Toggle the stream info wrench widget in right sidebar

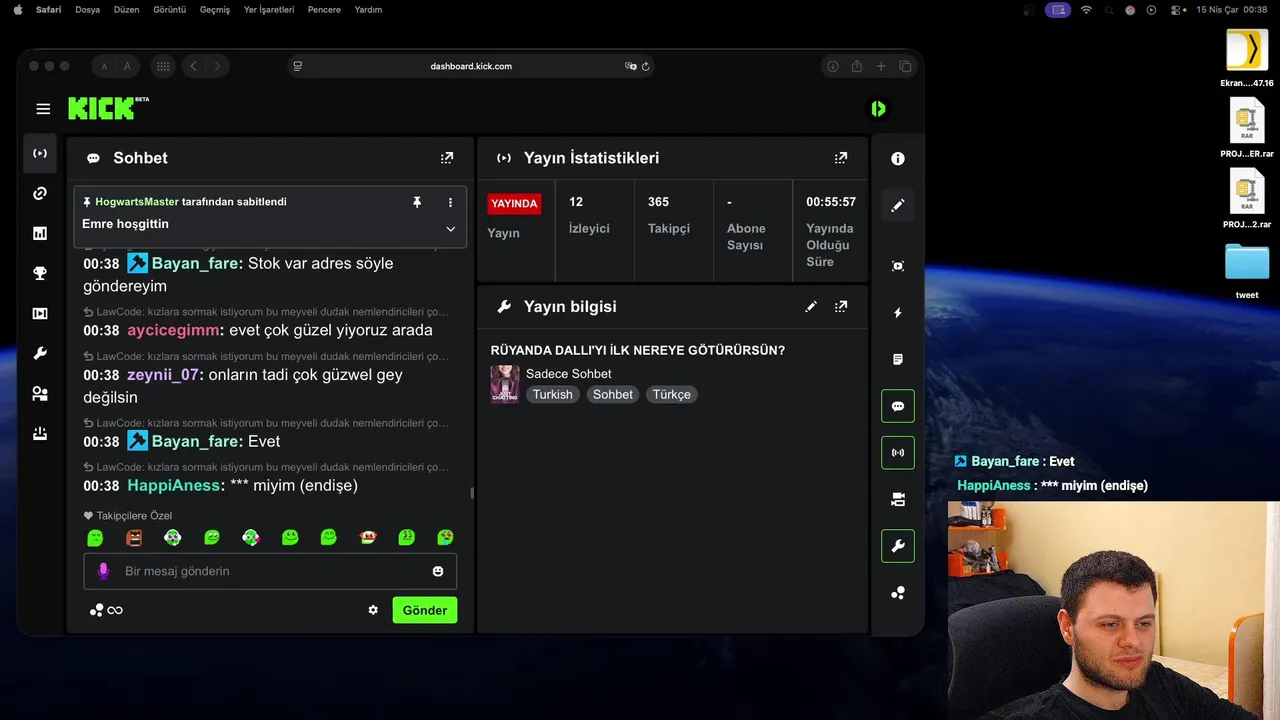898,546
